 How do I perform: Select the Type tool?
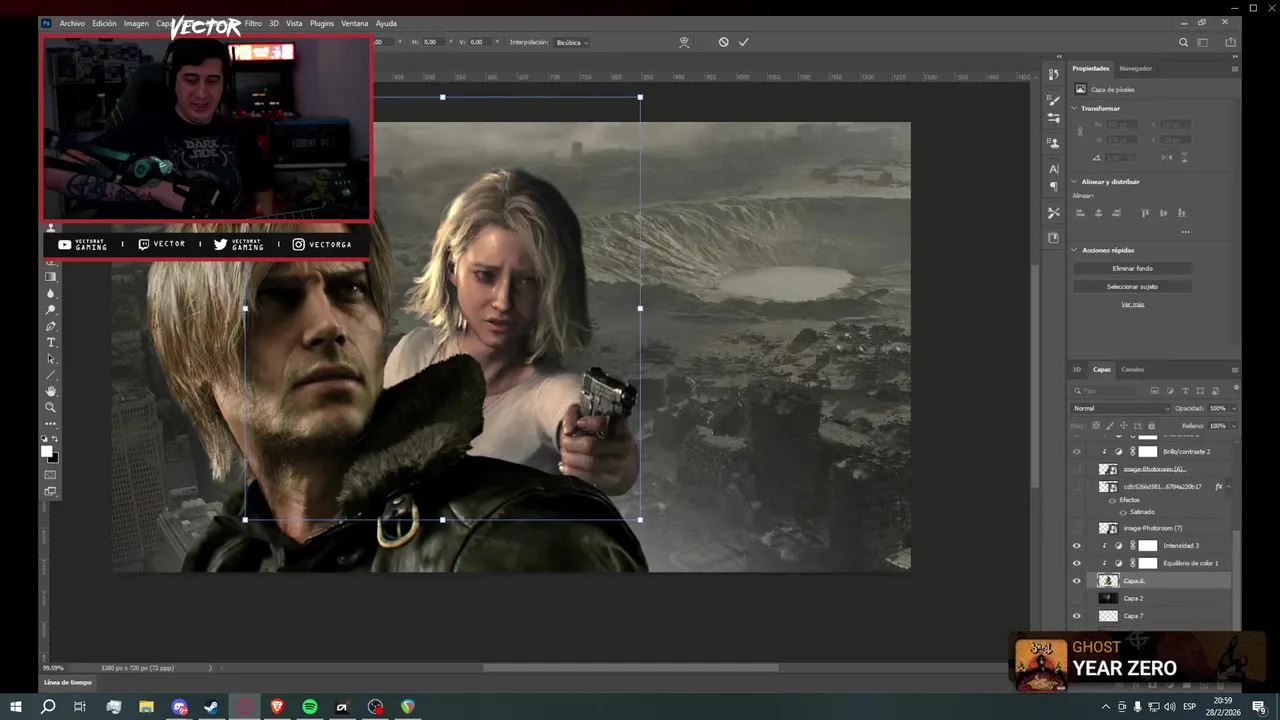[51, 343]
